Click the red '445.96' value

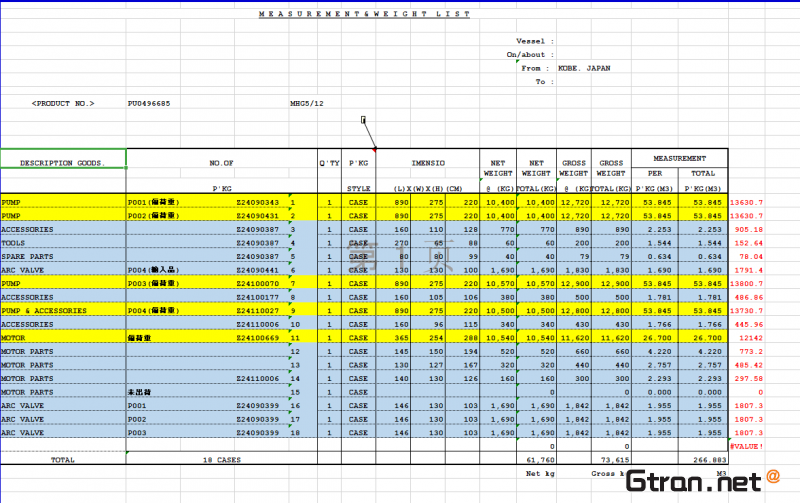click(749, 324)
